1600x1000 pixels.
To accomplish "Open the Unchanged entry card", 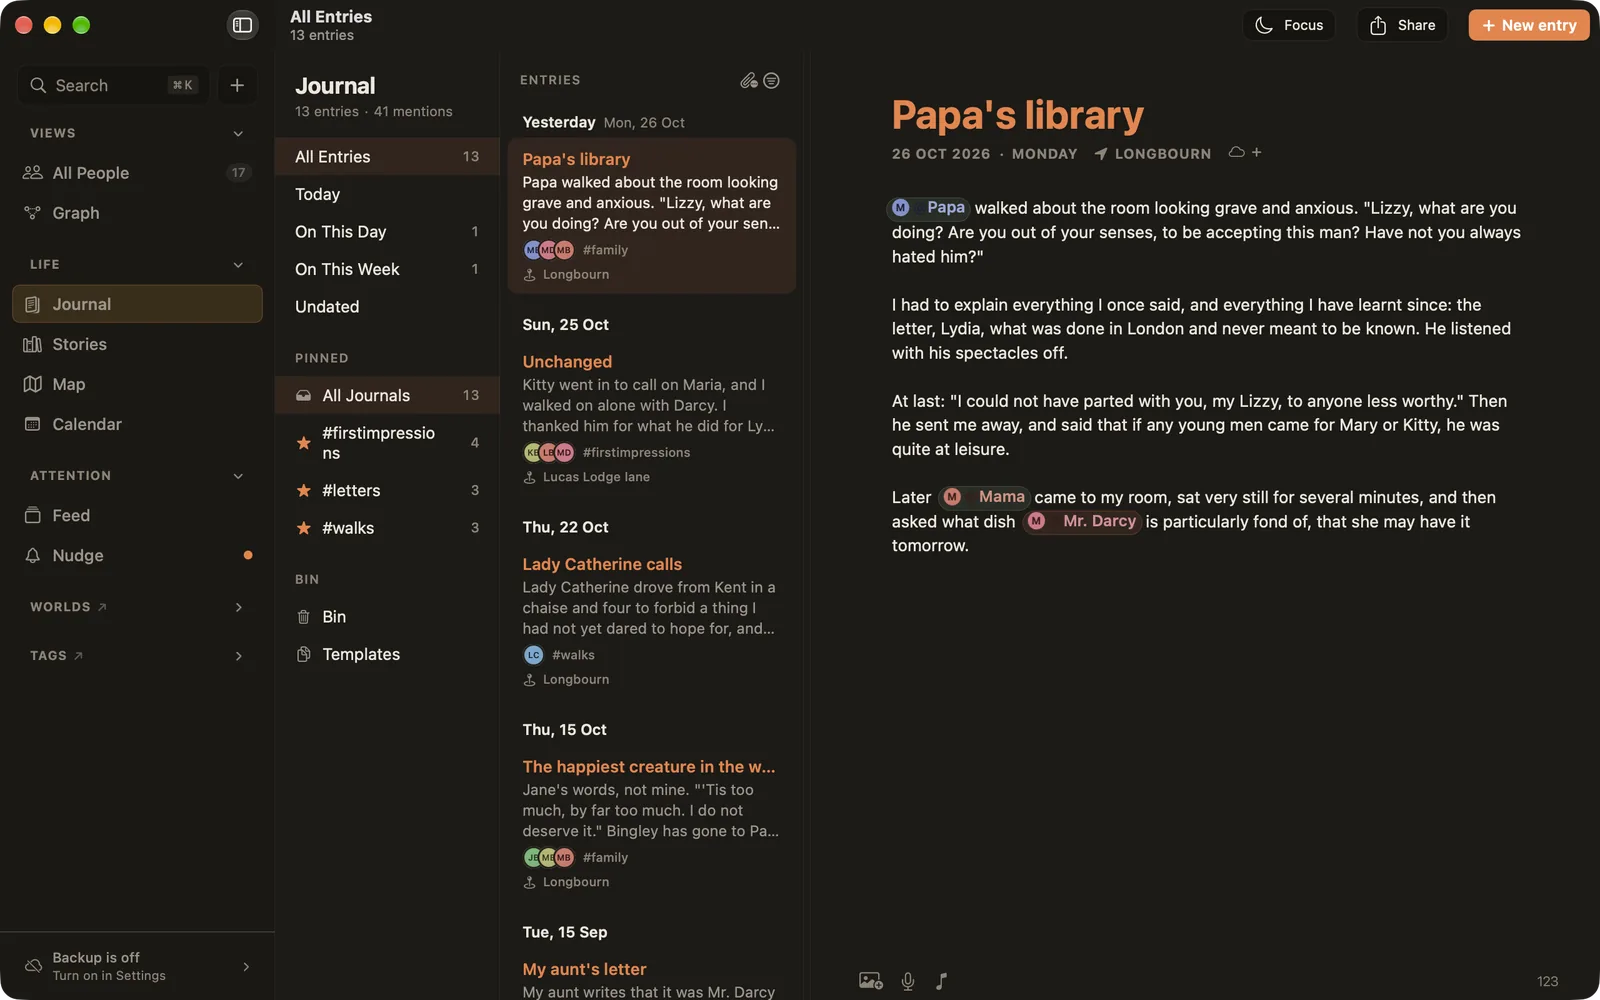I will coord(651,419).
